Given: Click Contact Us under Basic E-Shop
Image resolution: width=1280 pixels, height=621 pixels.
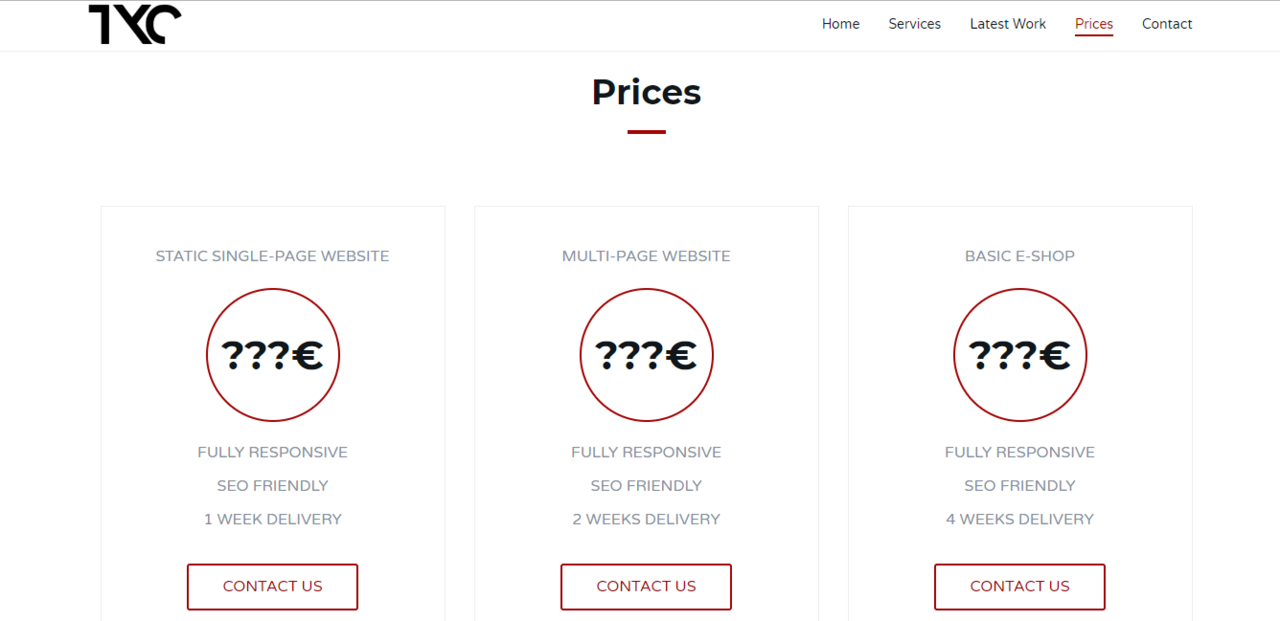Looking at the screenshot, I should [x=1020, y=587].
